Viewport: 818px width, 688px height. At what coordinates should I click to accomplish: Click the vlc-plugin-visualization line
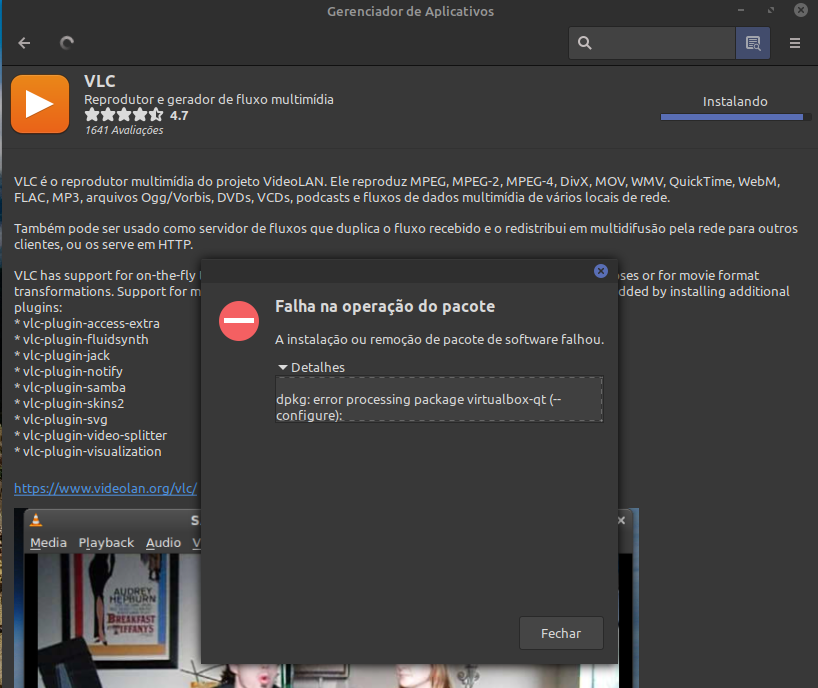pos(88,452)
